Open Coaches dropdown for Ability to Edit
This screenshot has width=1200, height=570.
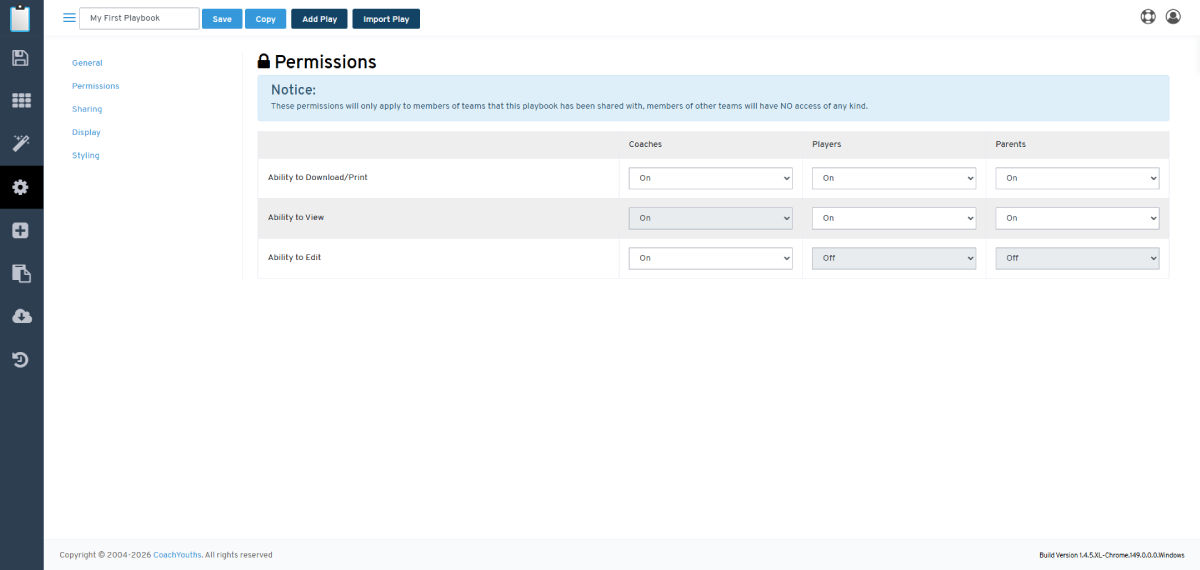point(710,258)
